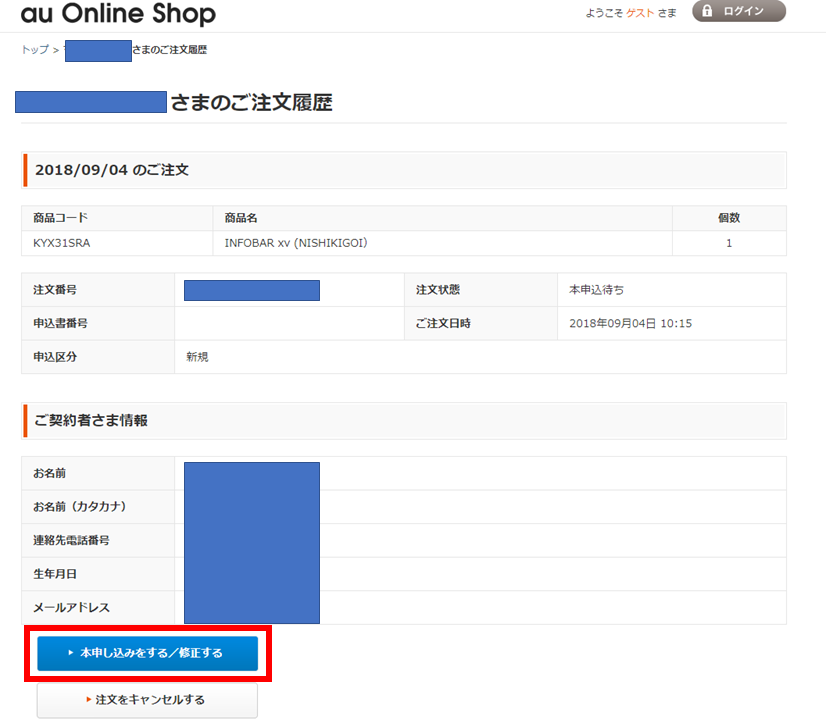Click the お名前（カタカナ） label
This screenshot has width=826, height=720.
pos(80,507)
